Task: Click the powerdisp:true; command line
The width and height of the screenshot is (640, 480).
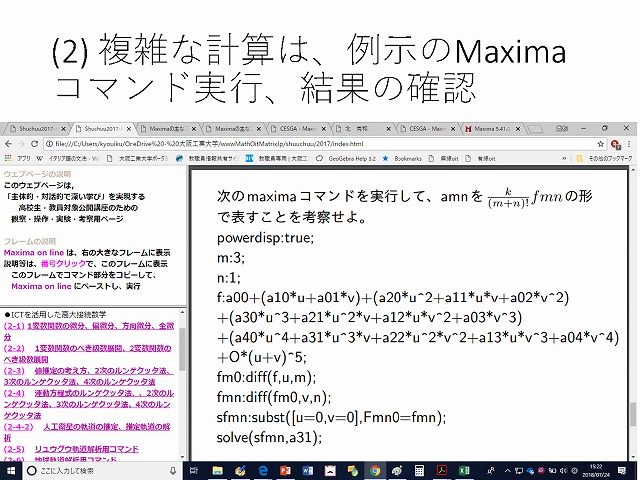Action: [x=265, y=238]
